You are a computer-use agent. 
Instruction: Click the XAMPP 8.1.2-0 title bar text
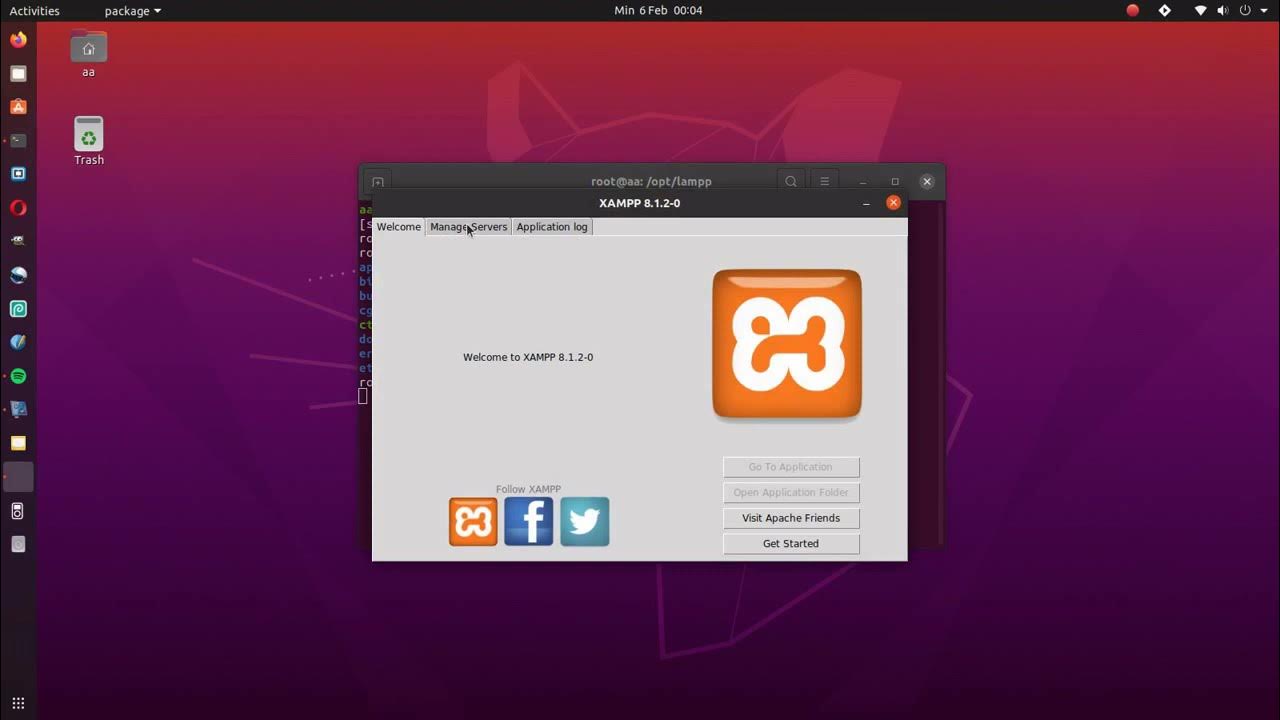tap(640, 203)
